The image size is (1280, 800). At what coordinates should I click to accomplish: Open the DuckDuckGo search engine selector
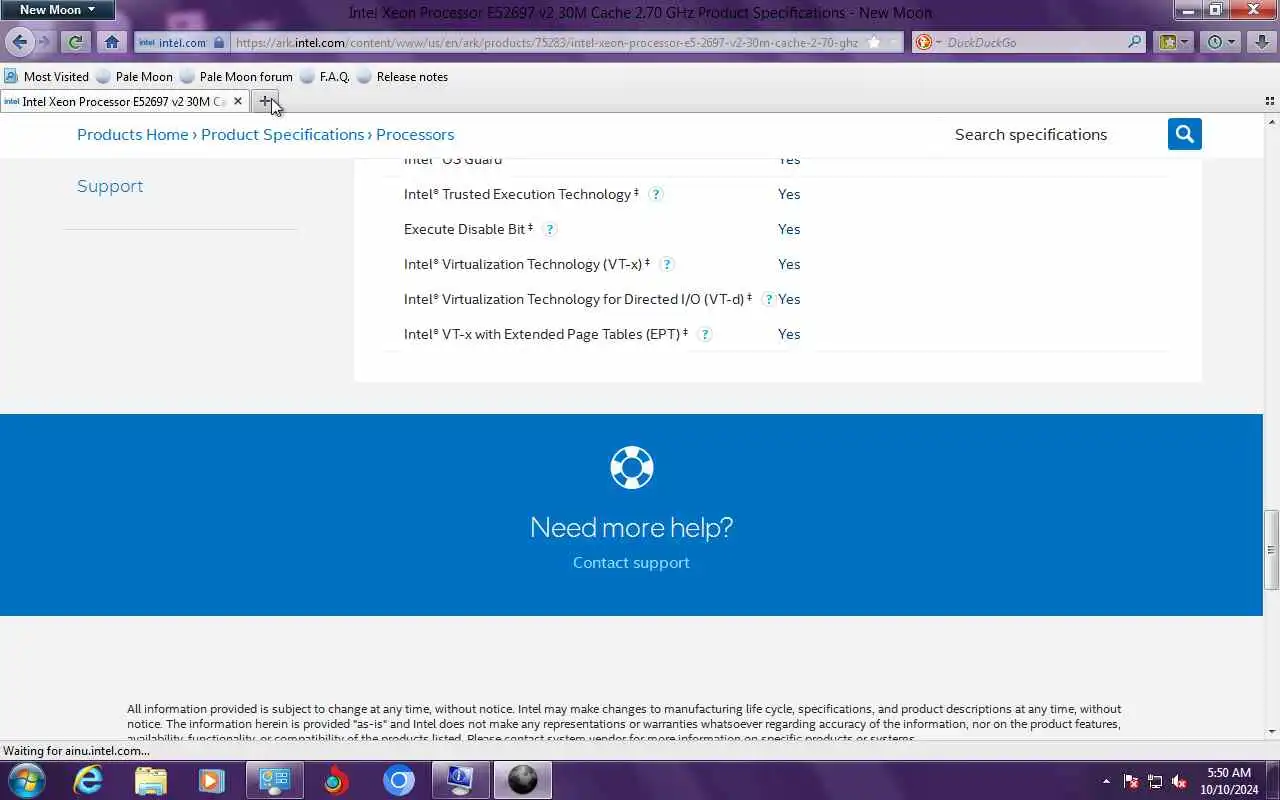pos(927,42)
